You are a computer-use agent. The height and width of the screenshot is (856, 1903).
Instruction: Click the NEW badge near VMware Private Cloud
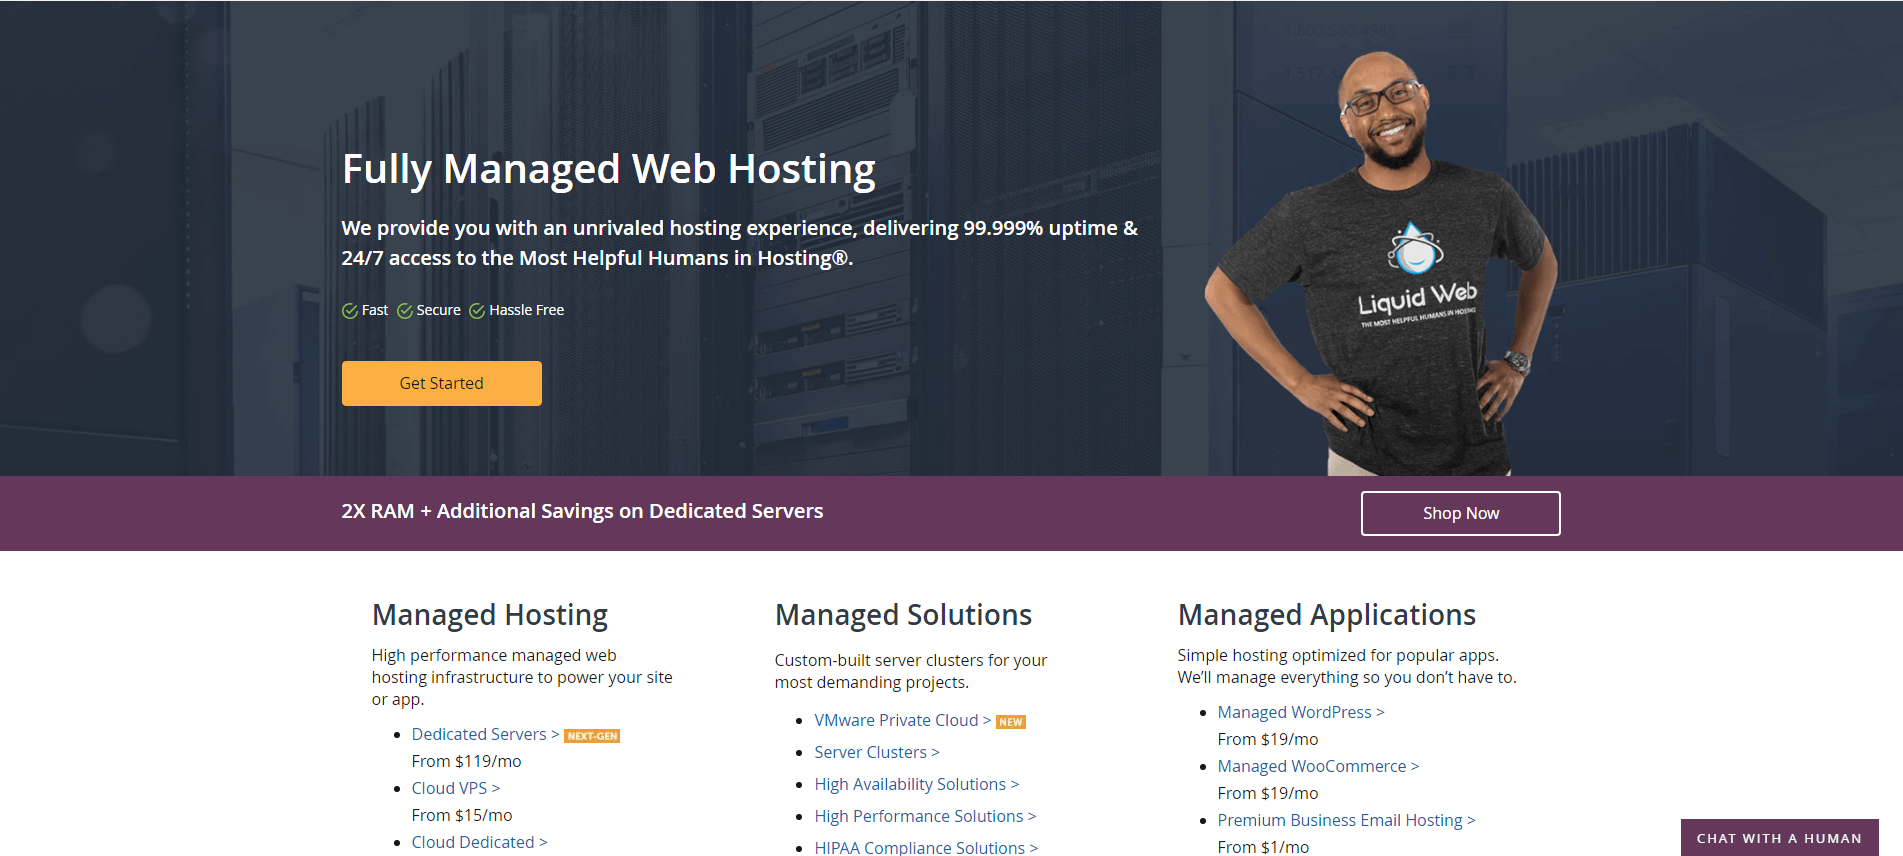1011,722
